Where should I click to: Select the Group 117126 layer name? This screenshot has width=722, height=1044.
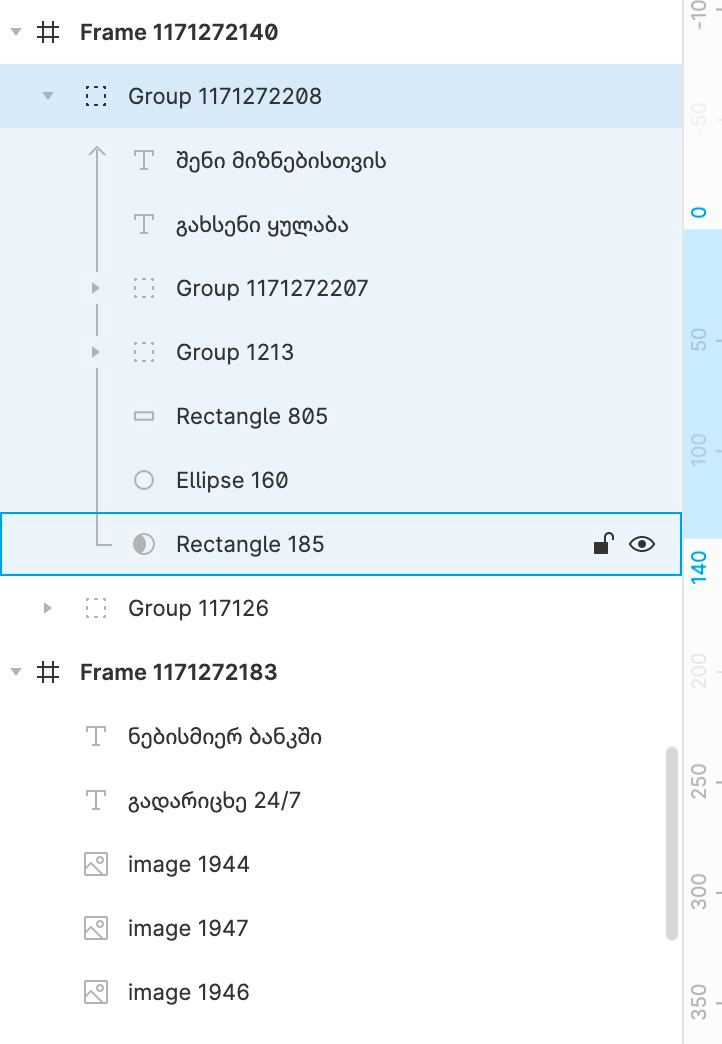(198, 608)
